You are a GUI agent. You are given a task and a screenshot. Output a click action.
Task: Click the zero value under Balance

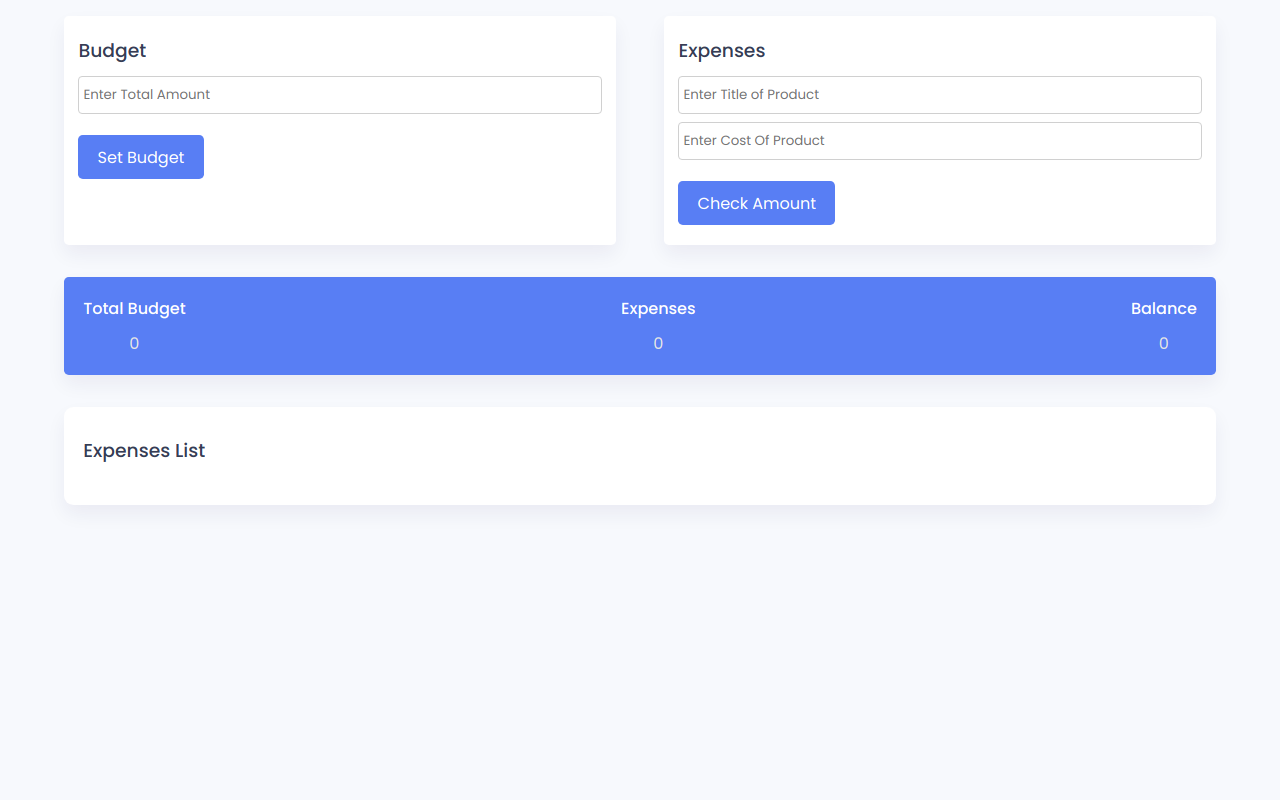point(1163,344)
